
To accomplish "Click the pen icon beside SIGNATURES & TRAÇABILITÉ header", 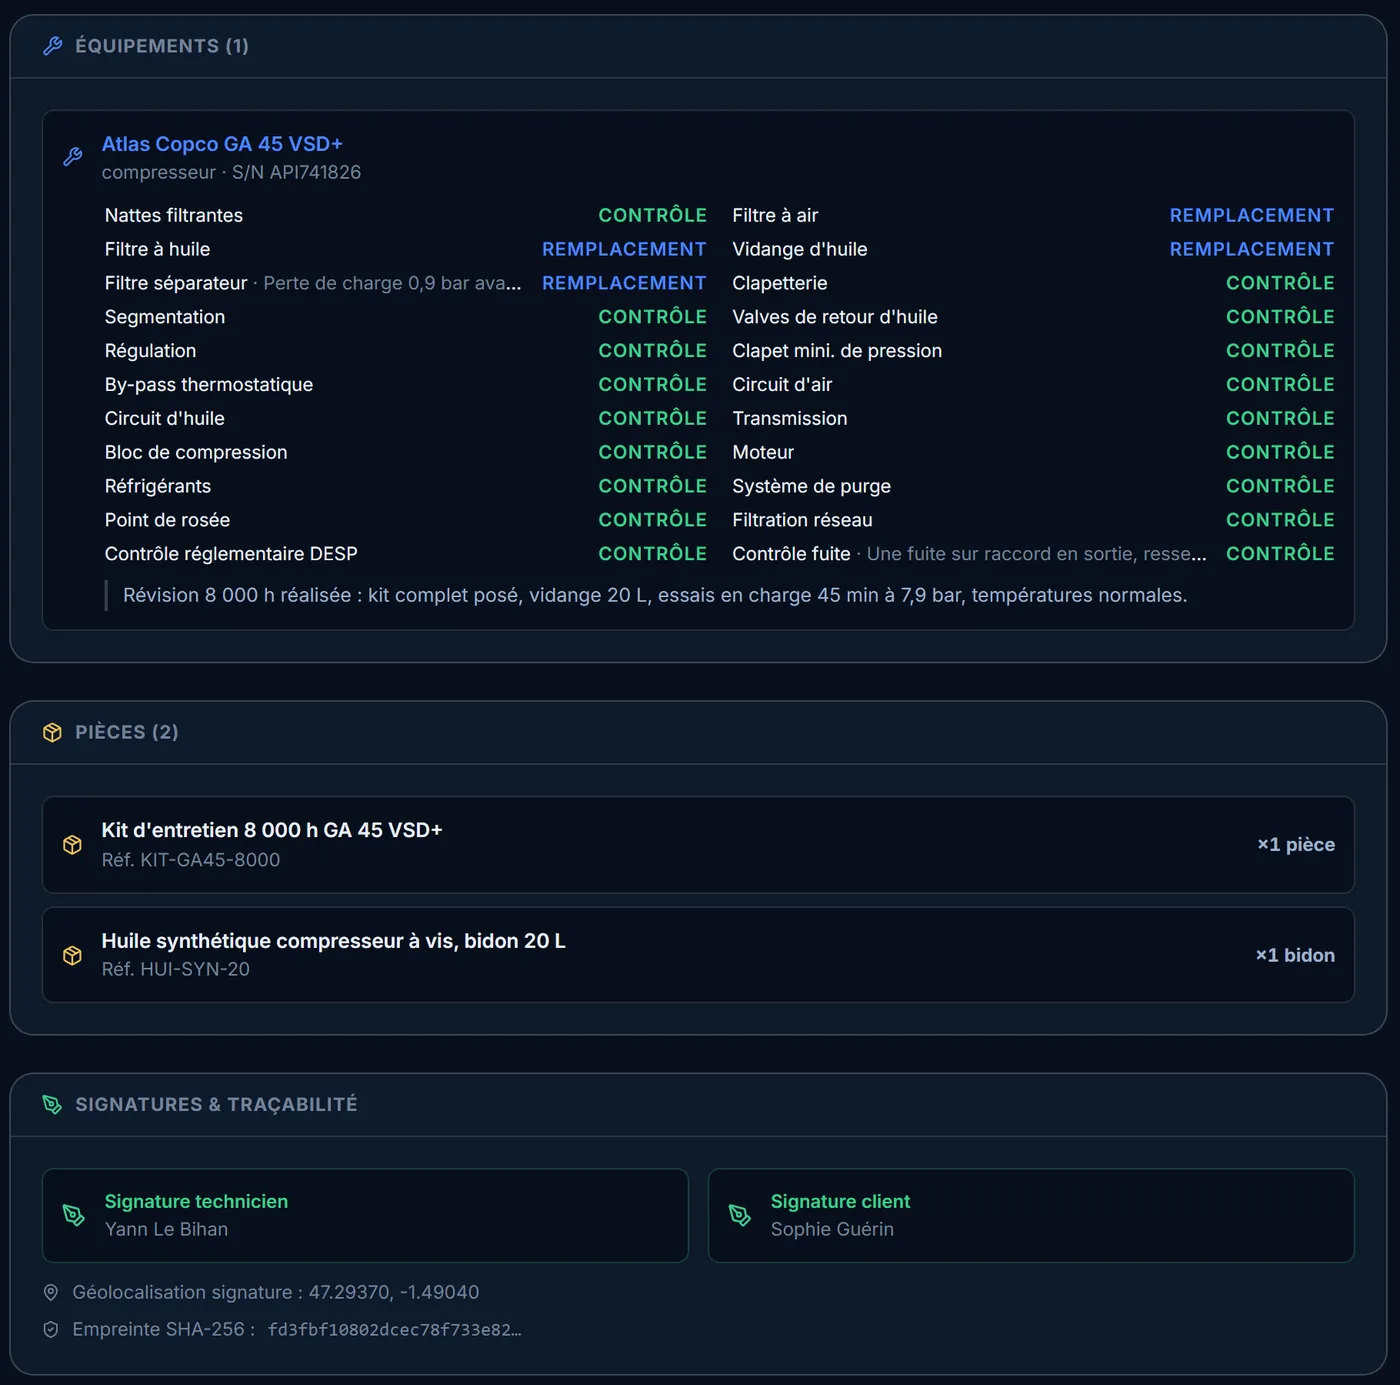I will click(x=53, y=1105).
